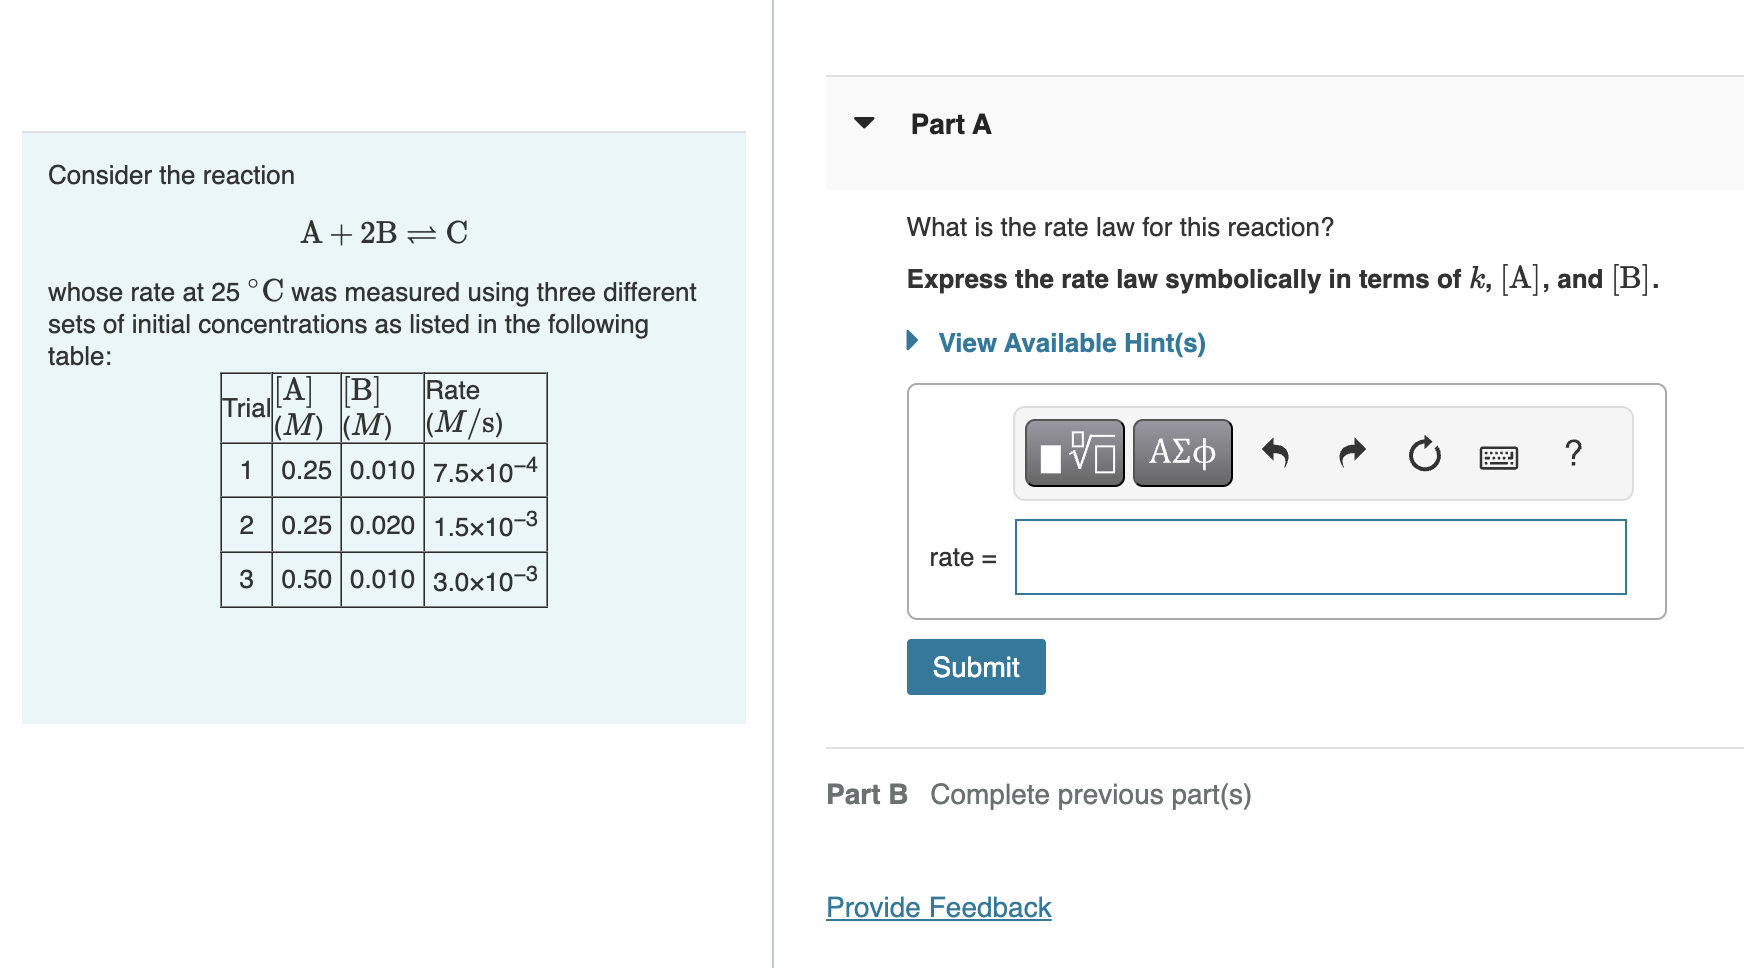The width and height of the screenshot is (1744, 968).
Task: Submit the rate law answer
Action: pos(975,666)
